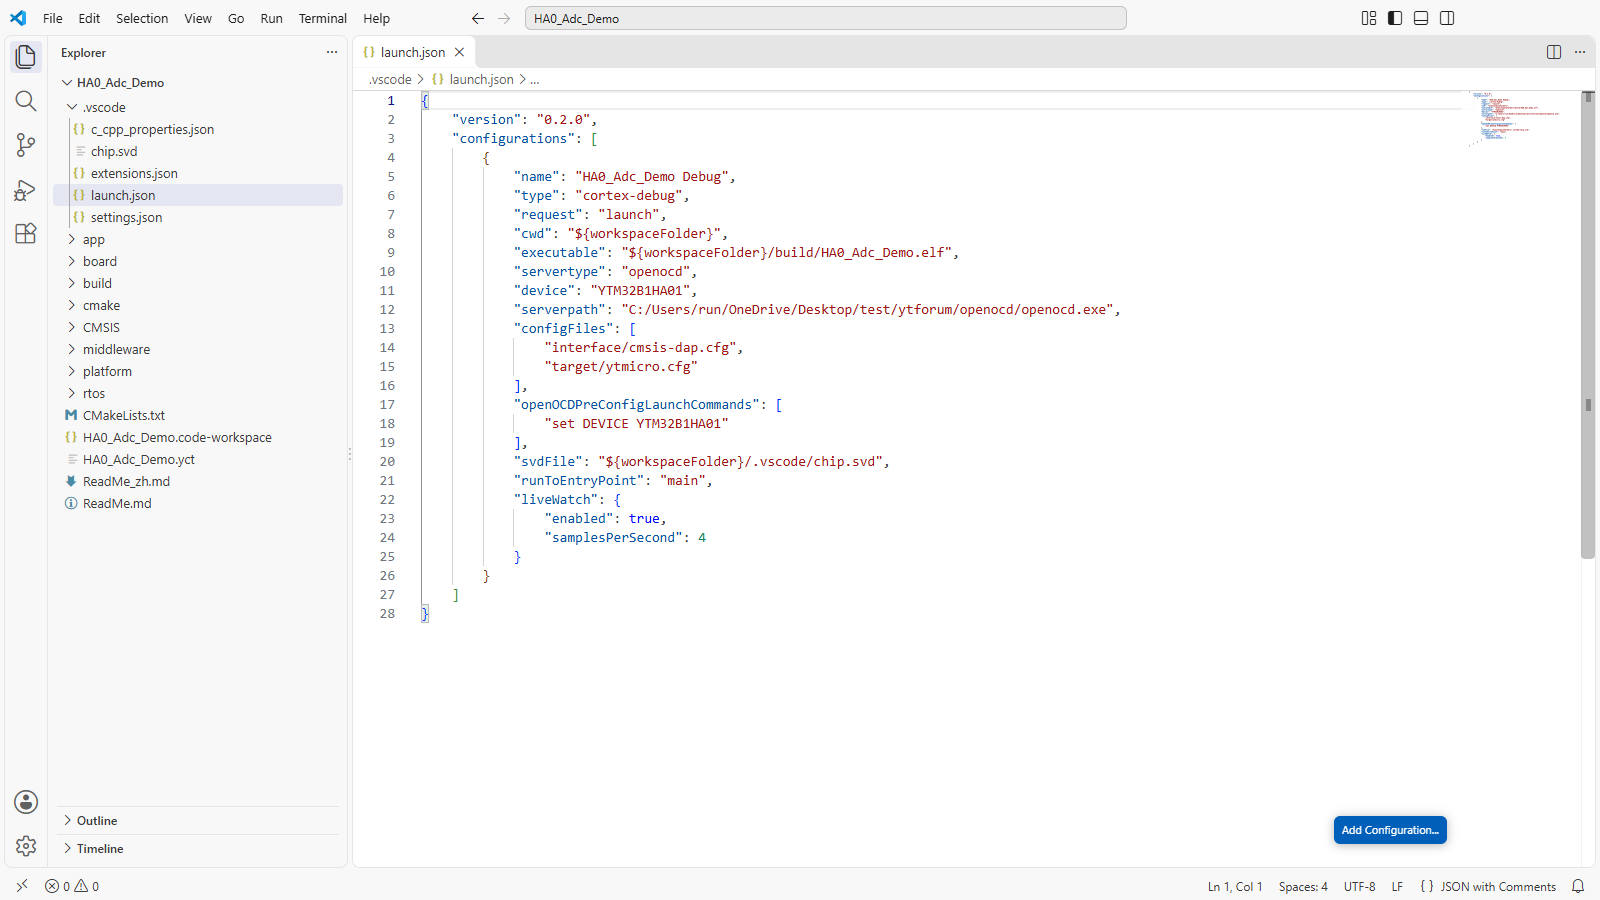Split the editor to the right
The image size is (1600, 900).
click(x=1554, y=52)
